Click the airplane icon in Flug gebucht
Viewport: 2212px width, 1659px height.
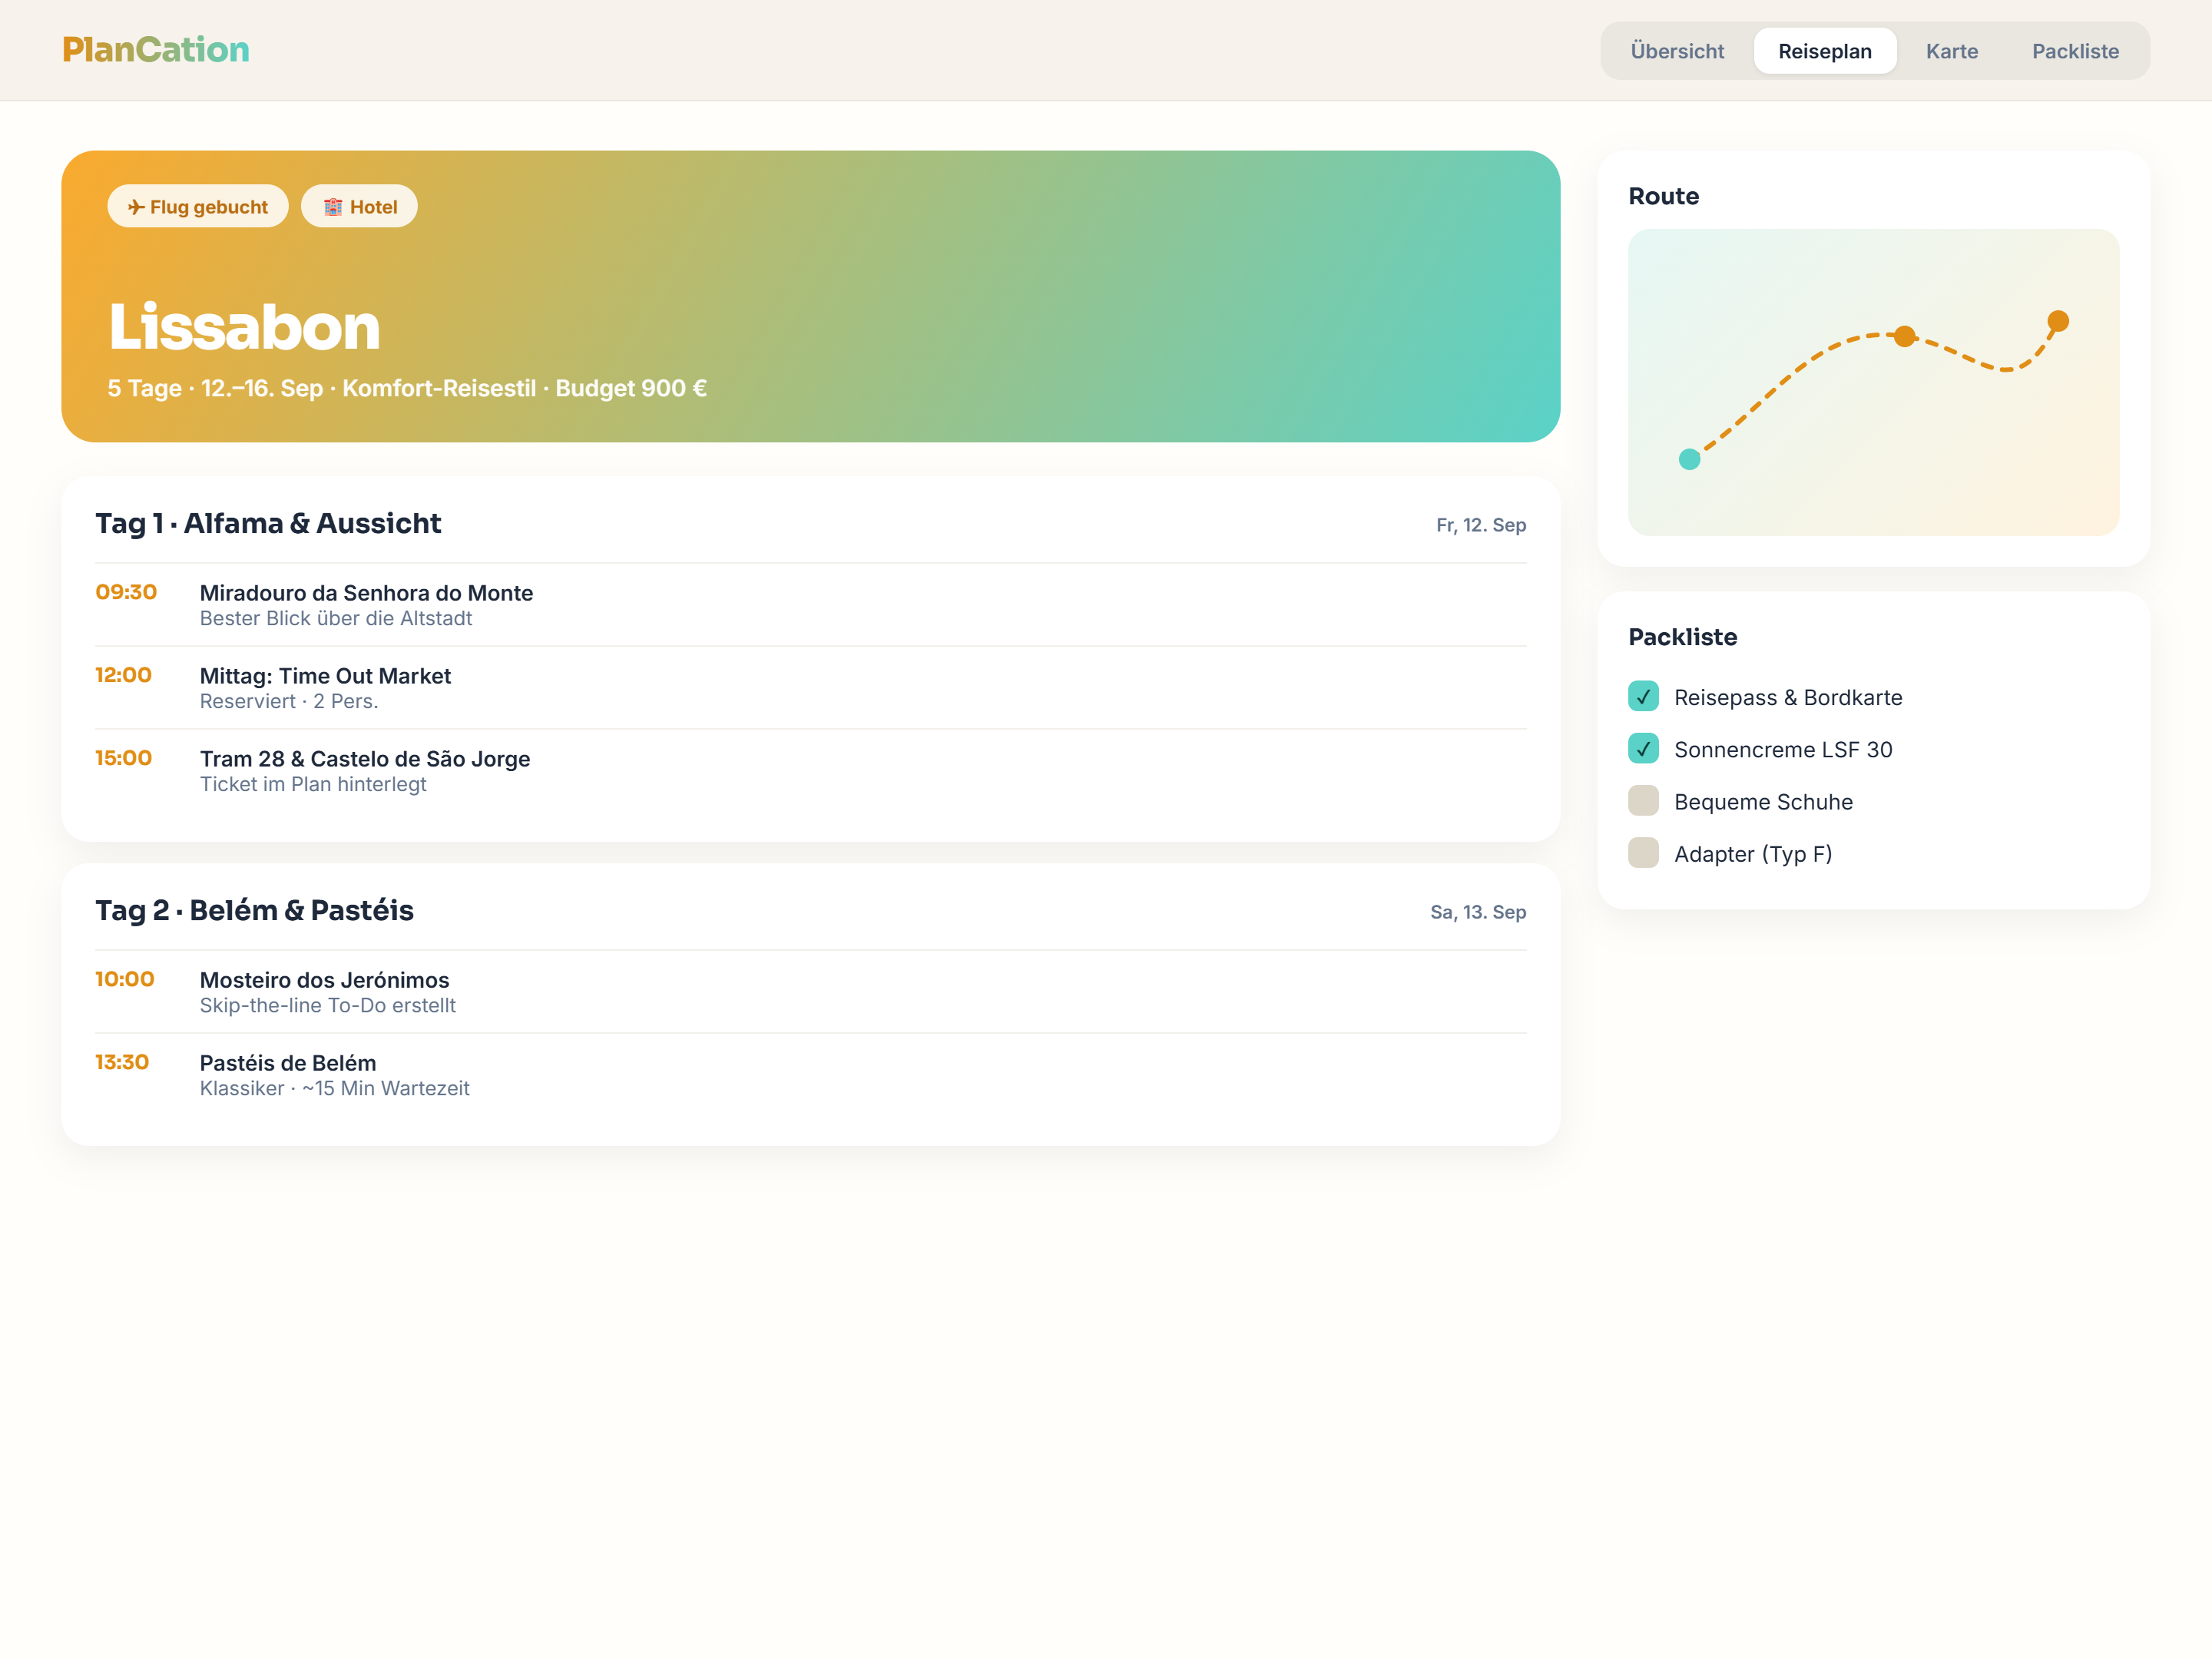136,207
